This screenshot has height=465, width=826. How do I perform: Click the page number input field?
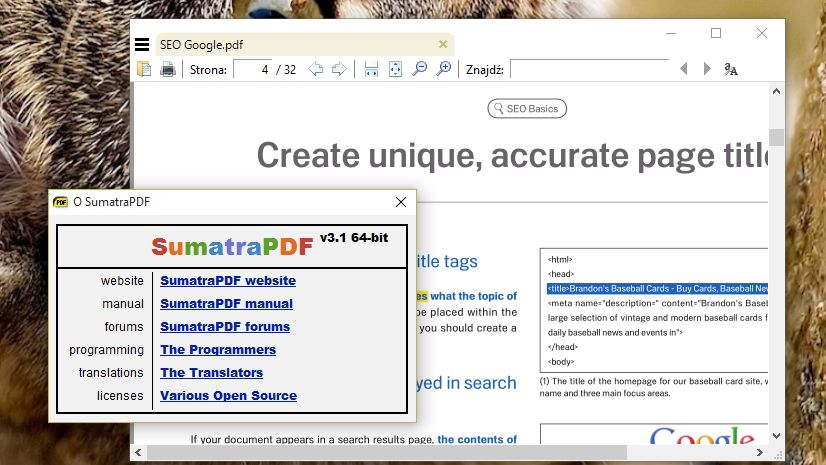click(x=252, y=70)
